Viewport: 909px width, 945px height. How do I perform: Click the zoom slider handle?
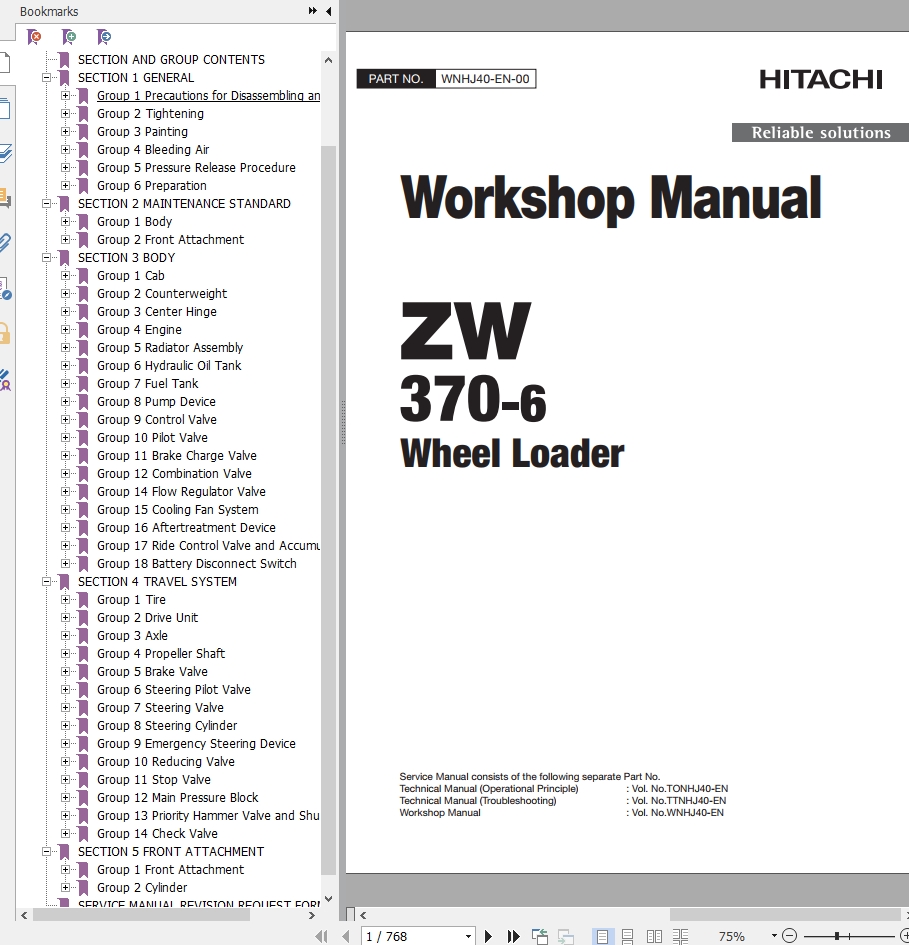pyautogui.click(x=837, y=936)
